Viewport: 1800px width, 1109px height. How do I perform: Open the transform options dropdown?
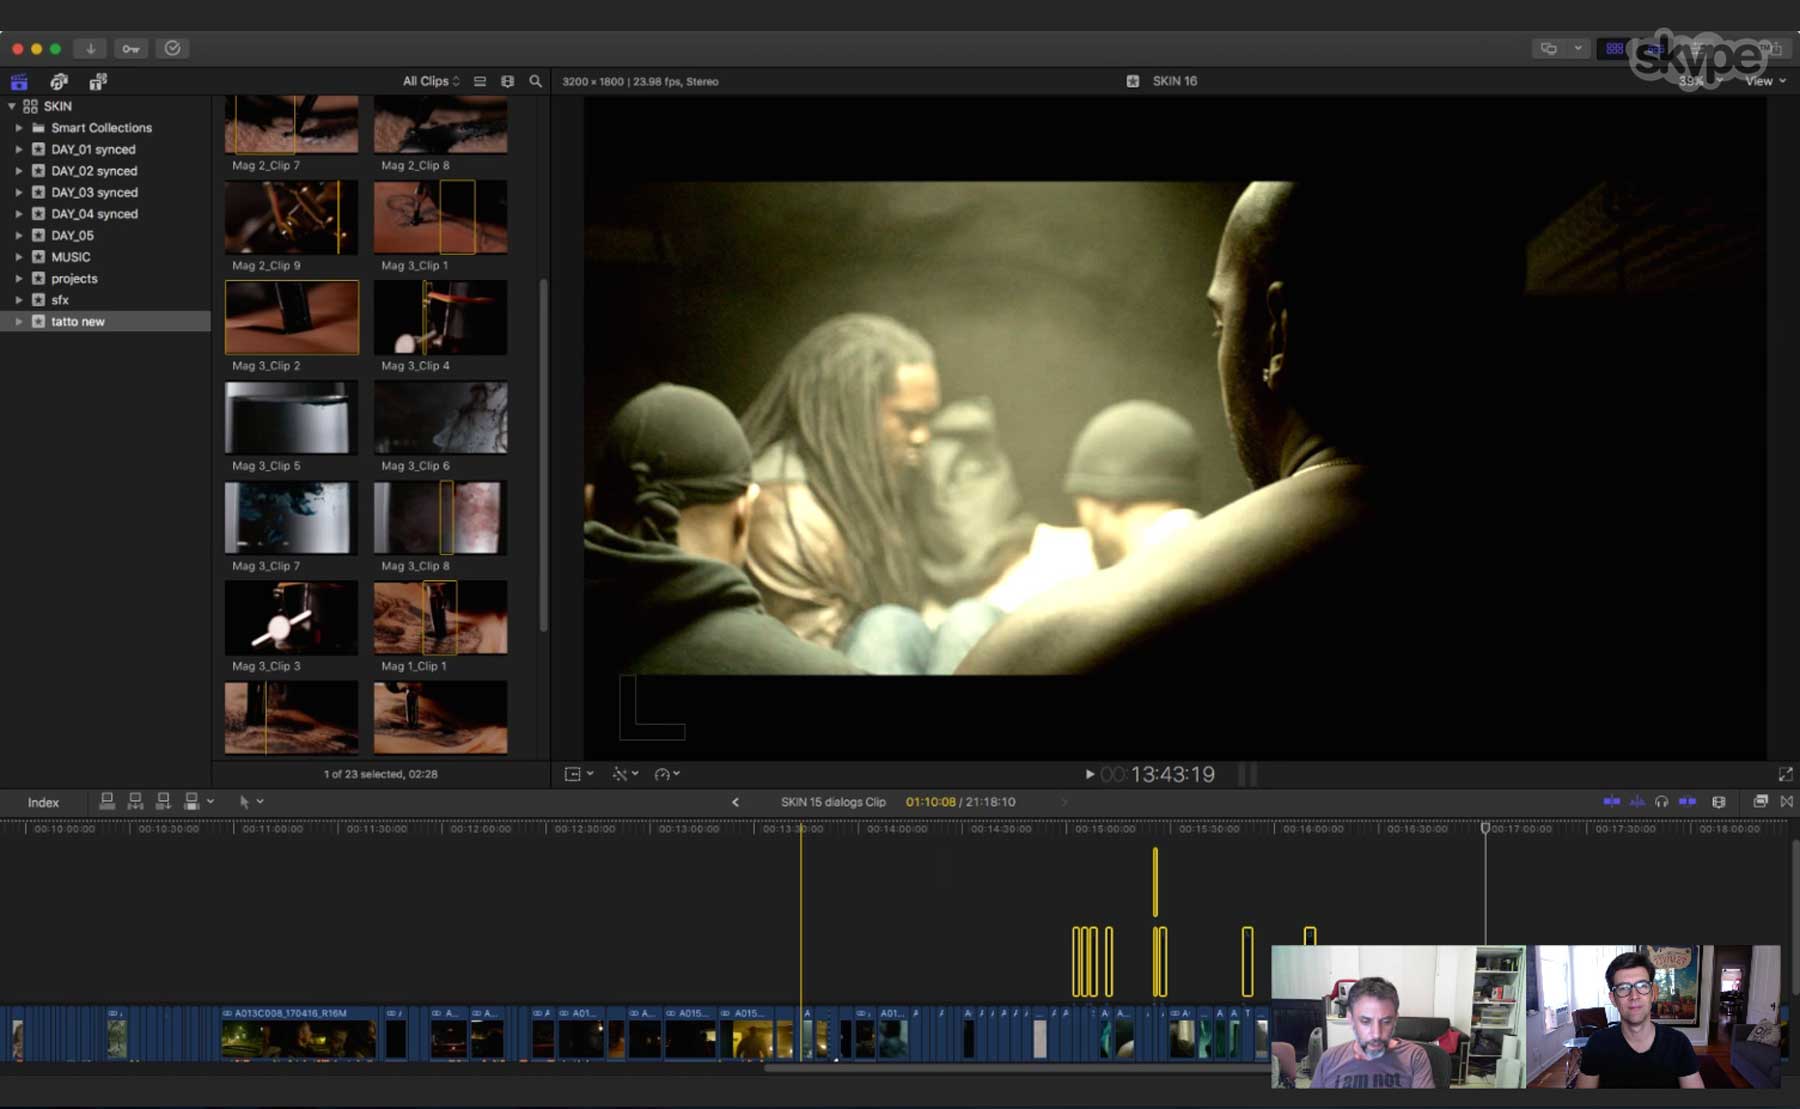[579, 774]
